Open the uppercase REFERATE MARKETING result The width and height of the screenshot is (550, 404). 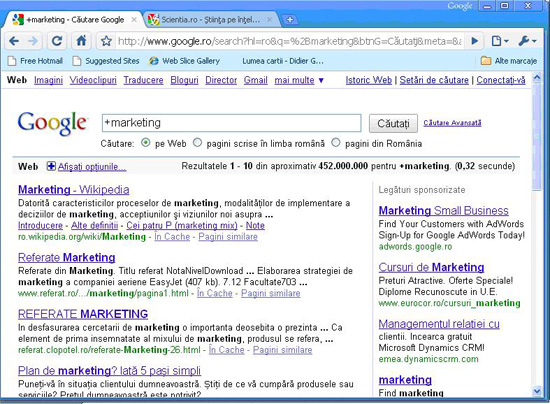click(x=83, y=314)
